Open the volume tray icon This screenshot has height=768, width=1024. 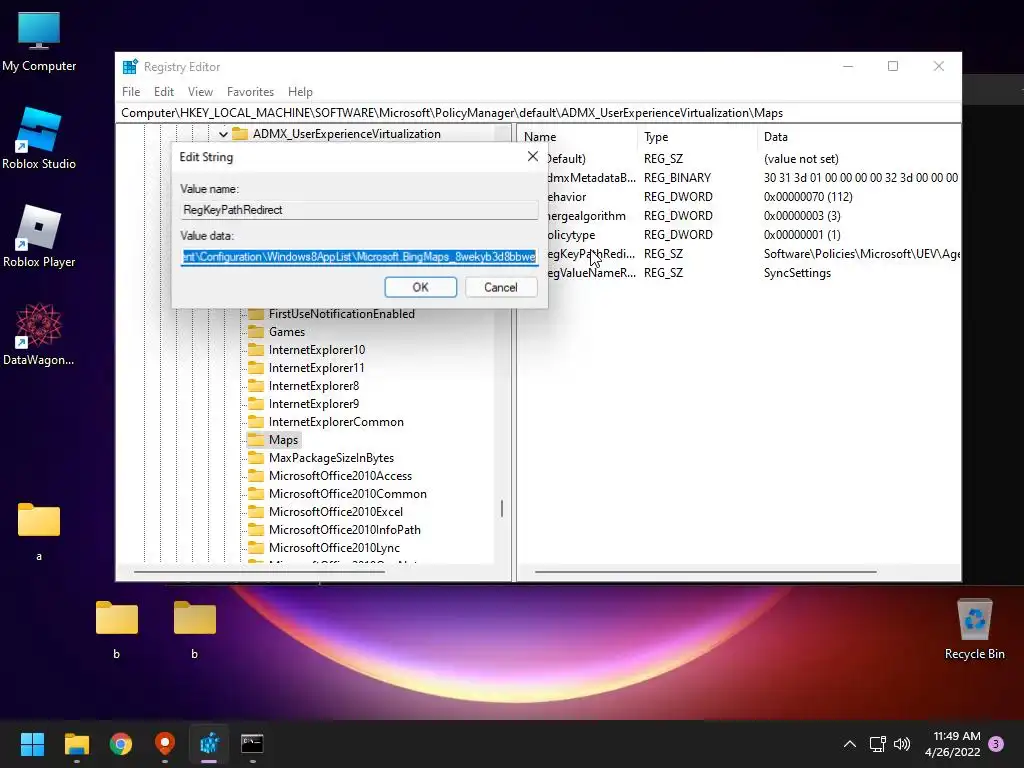tap(902, 744)
